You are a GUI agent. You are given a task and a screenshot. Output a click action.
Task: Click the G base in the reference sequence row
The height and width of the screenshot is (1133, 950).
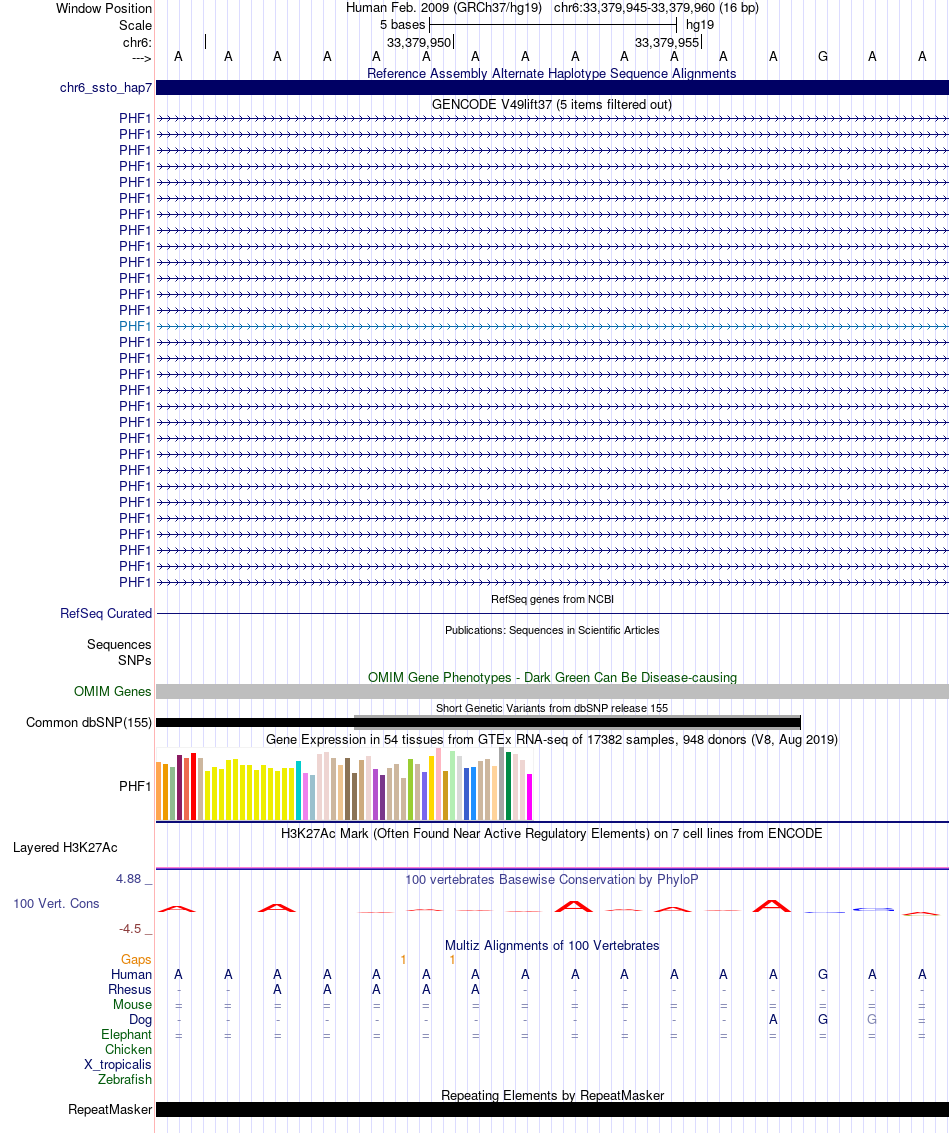(823, 56)
